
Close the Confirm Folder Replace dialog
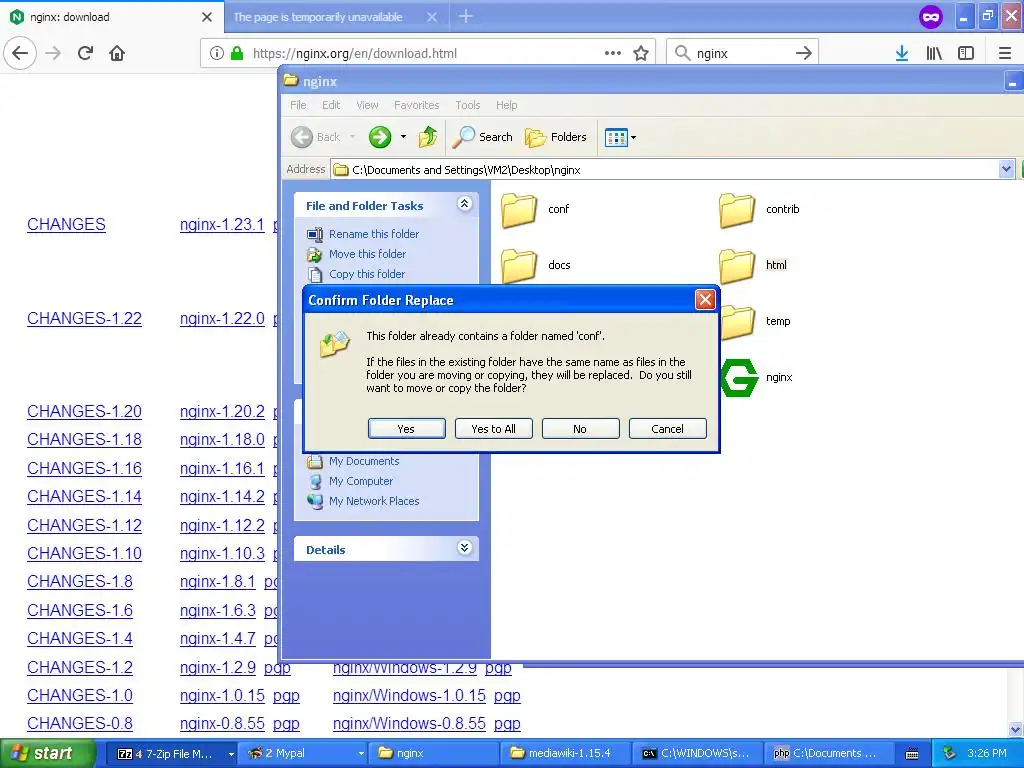705,300
